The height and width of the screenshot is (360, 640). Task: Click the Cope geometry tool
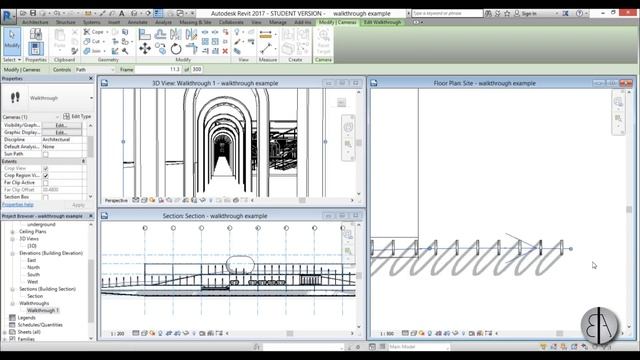click(x=93, y=32)
